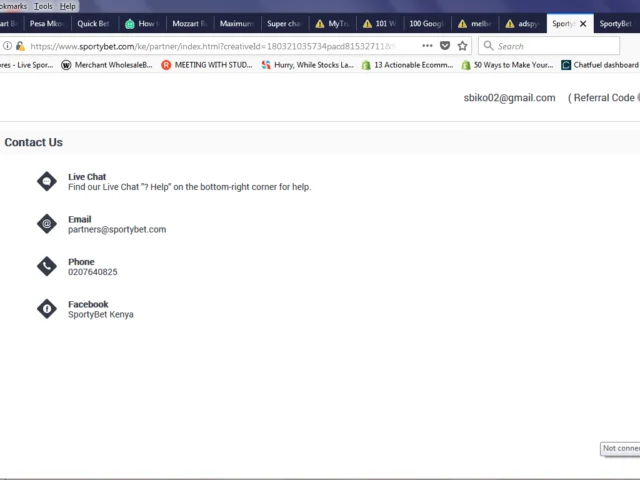Switch to the Maximum tab

(x=236, y=24)
